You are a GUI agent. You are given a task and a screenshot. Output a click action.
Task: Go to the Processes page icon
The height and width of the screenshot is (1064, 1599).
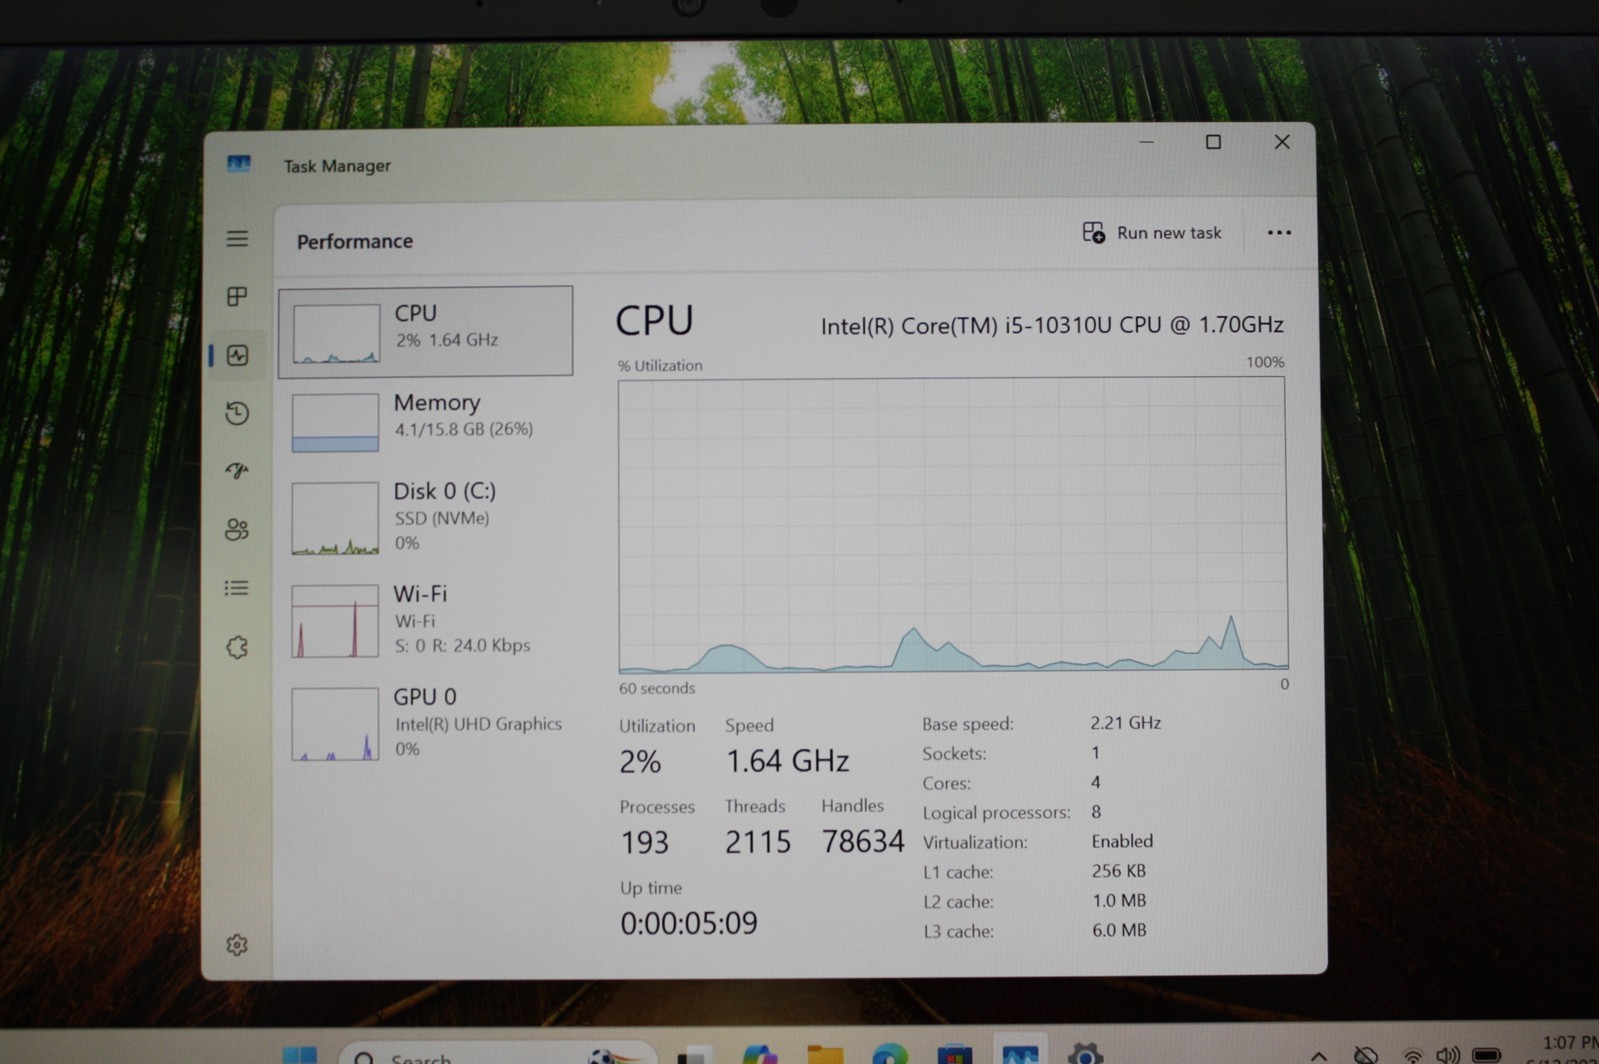point(237,296)
